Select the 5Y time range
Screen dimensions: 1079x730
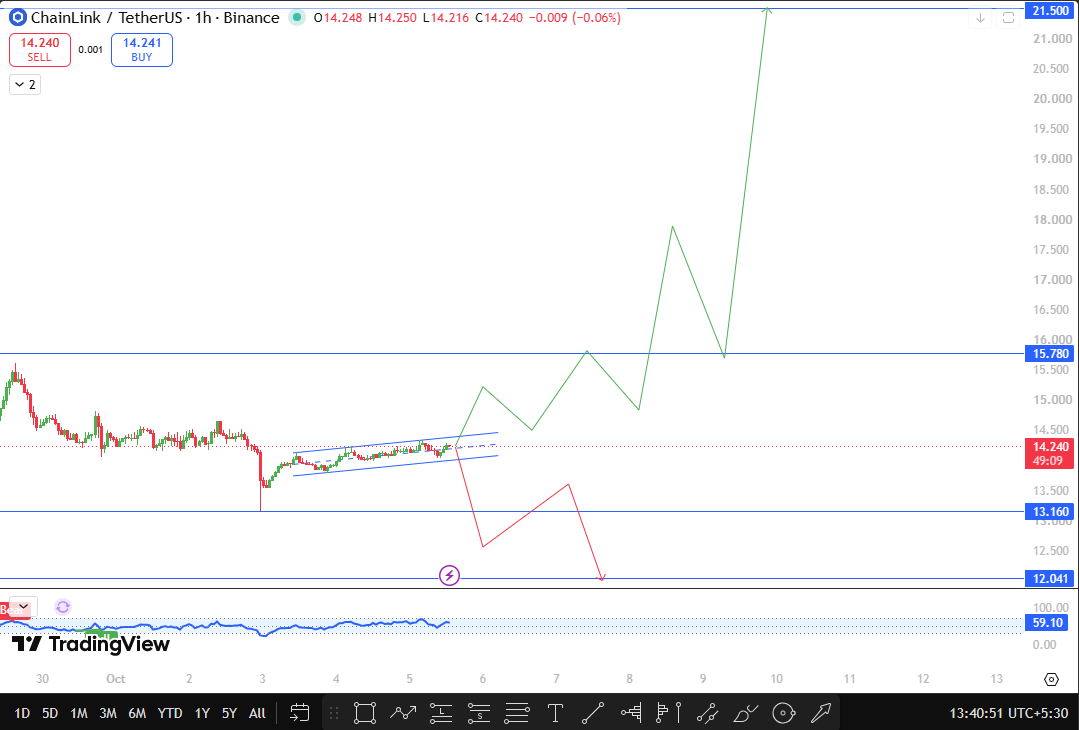coord(229,713)
